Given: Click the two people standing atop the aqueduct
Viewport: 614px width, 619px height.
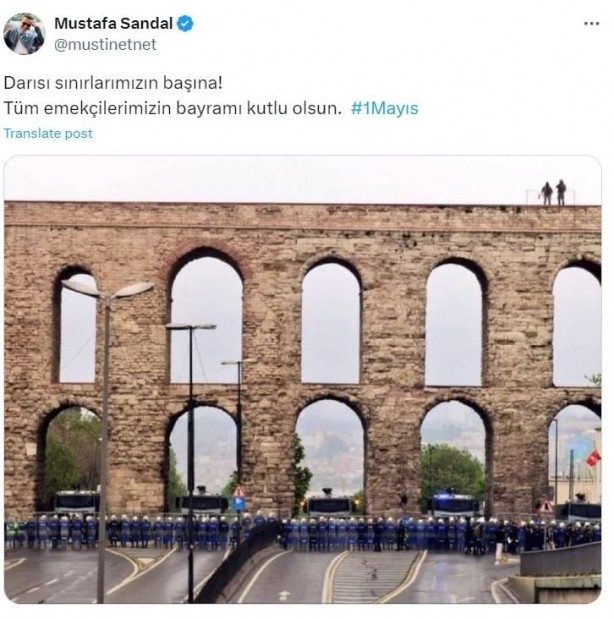Looking at the screenshot, I should click(x=553, y=193).
